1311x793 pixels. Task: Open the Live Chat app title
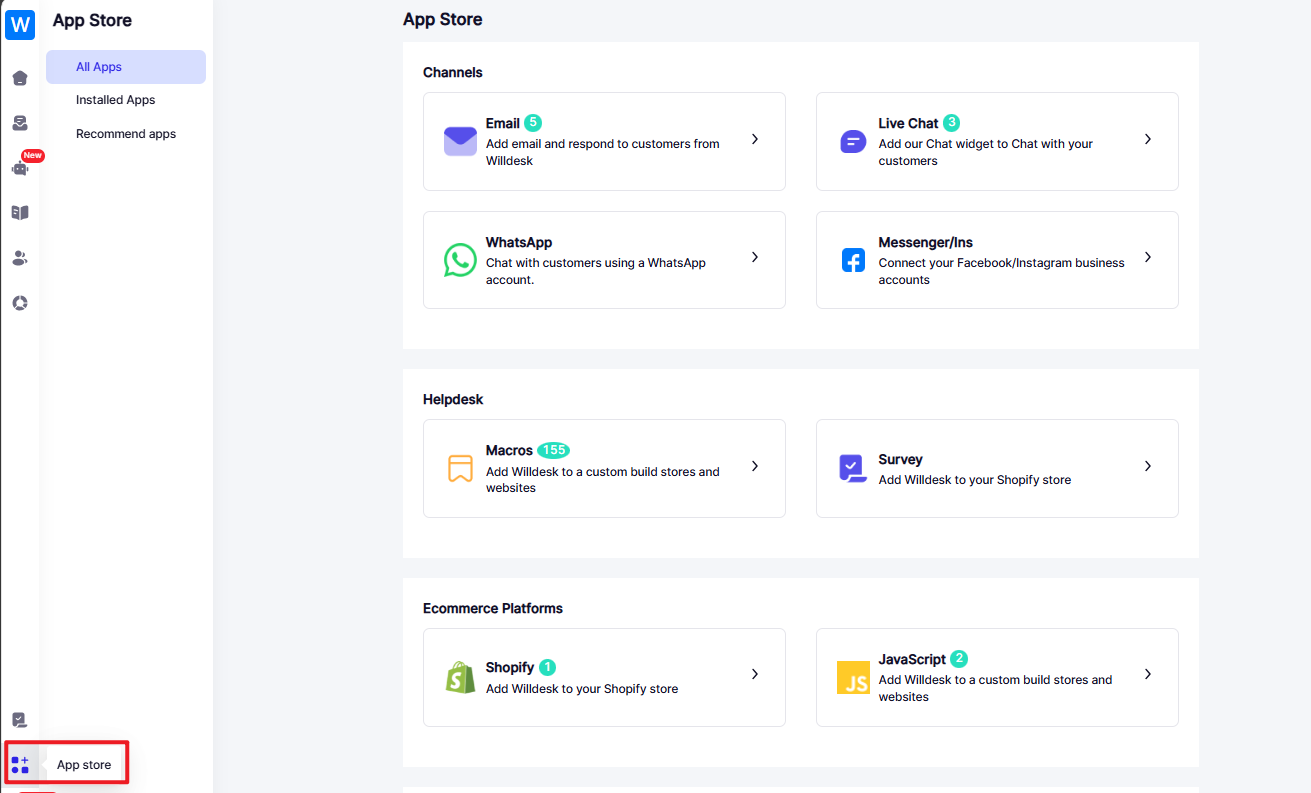point(909,124)
